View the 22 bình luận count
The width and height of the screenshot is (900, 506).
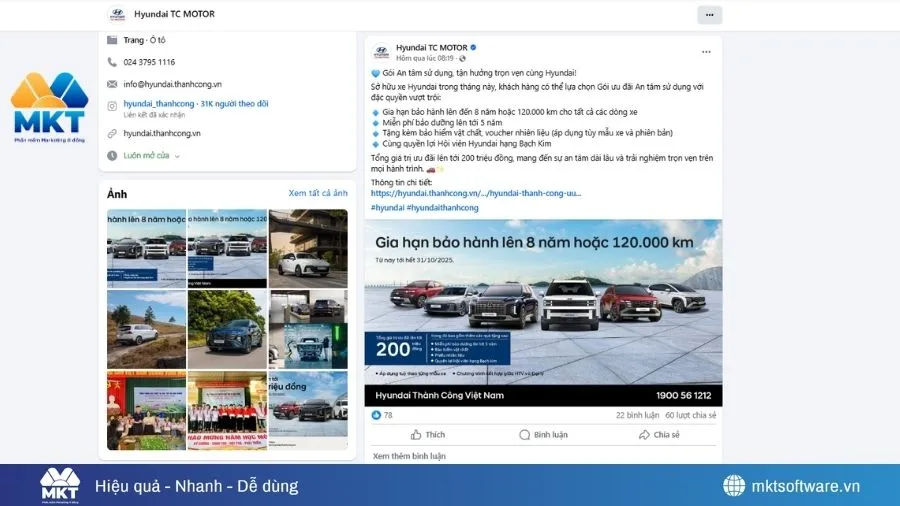tap(637, 415)
